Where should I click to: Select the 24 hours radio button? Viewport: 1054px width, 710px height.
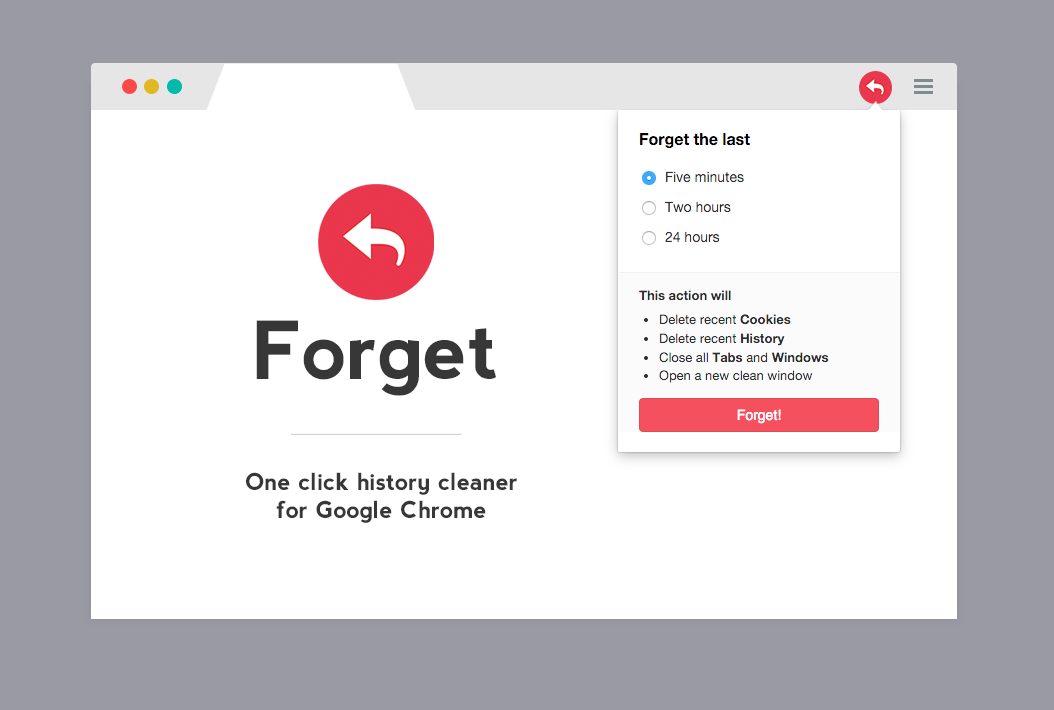(649, 238)
